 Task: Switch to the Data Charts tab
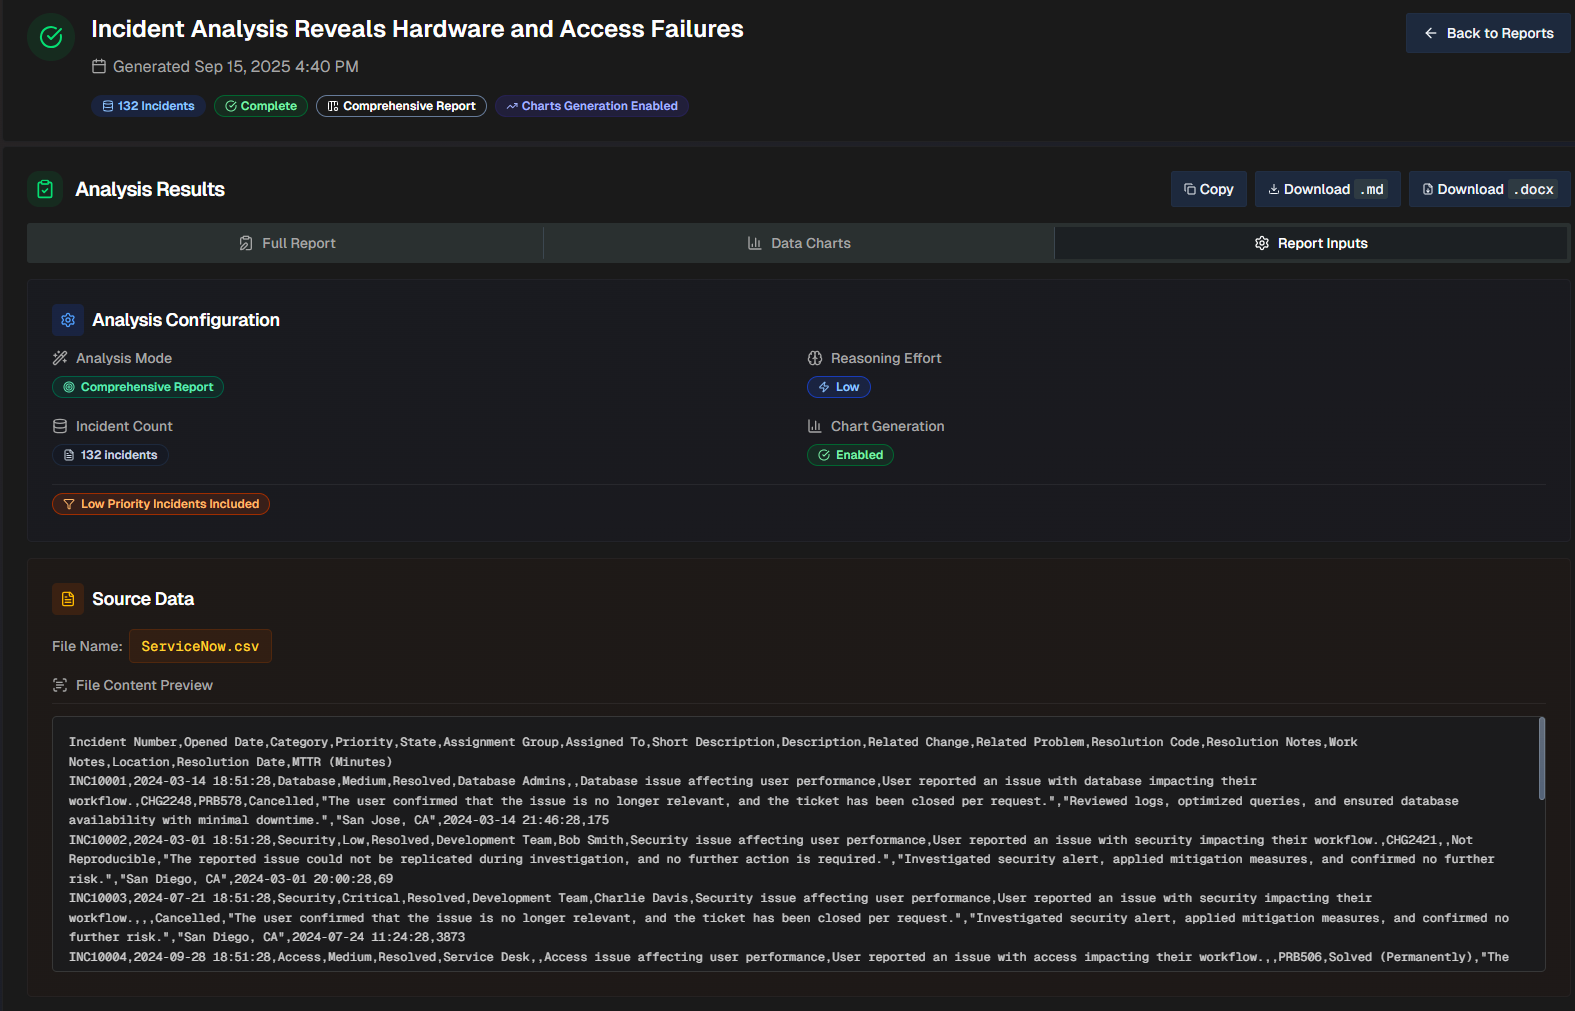pos(798,243)
